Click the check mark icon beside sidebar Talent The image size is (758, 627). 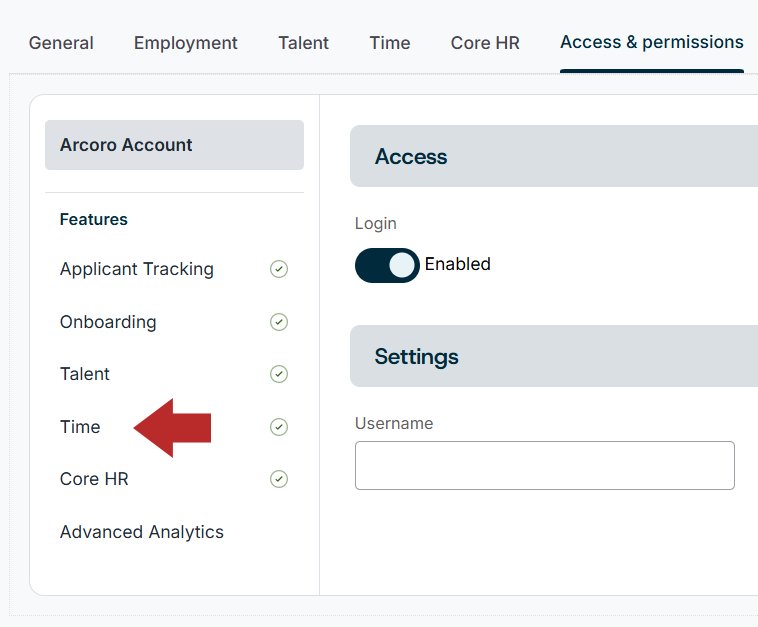(x=279, y=374)
